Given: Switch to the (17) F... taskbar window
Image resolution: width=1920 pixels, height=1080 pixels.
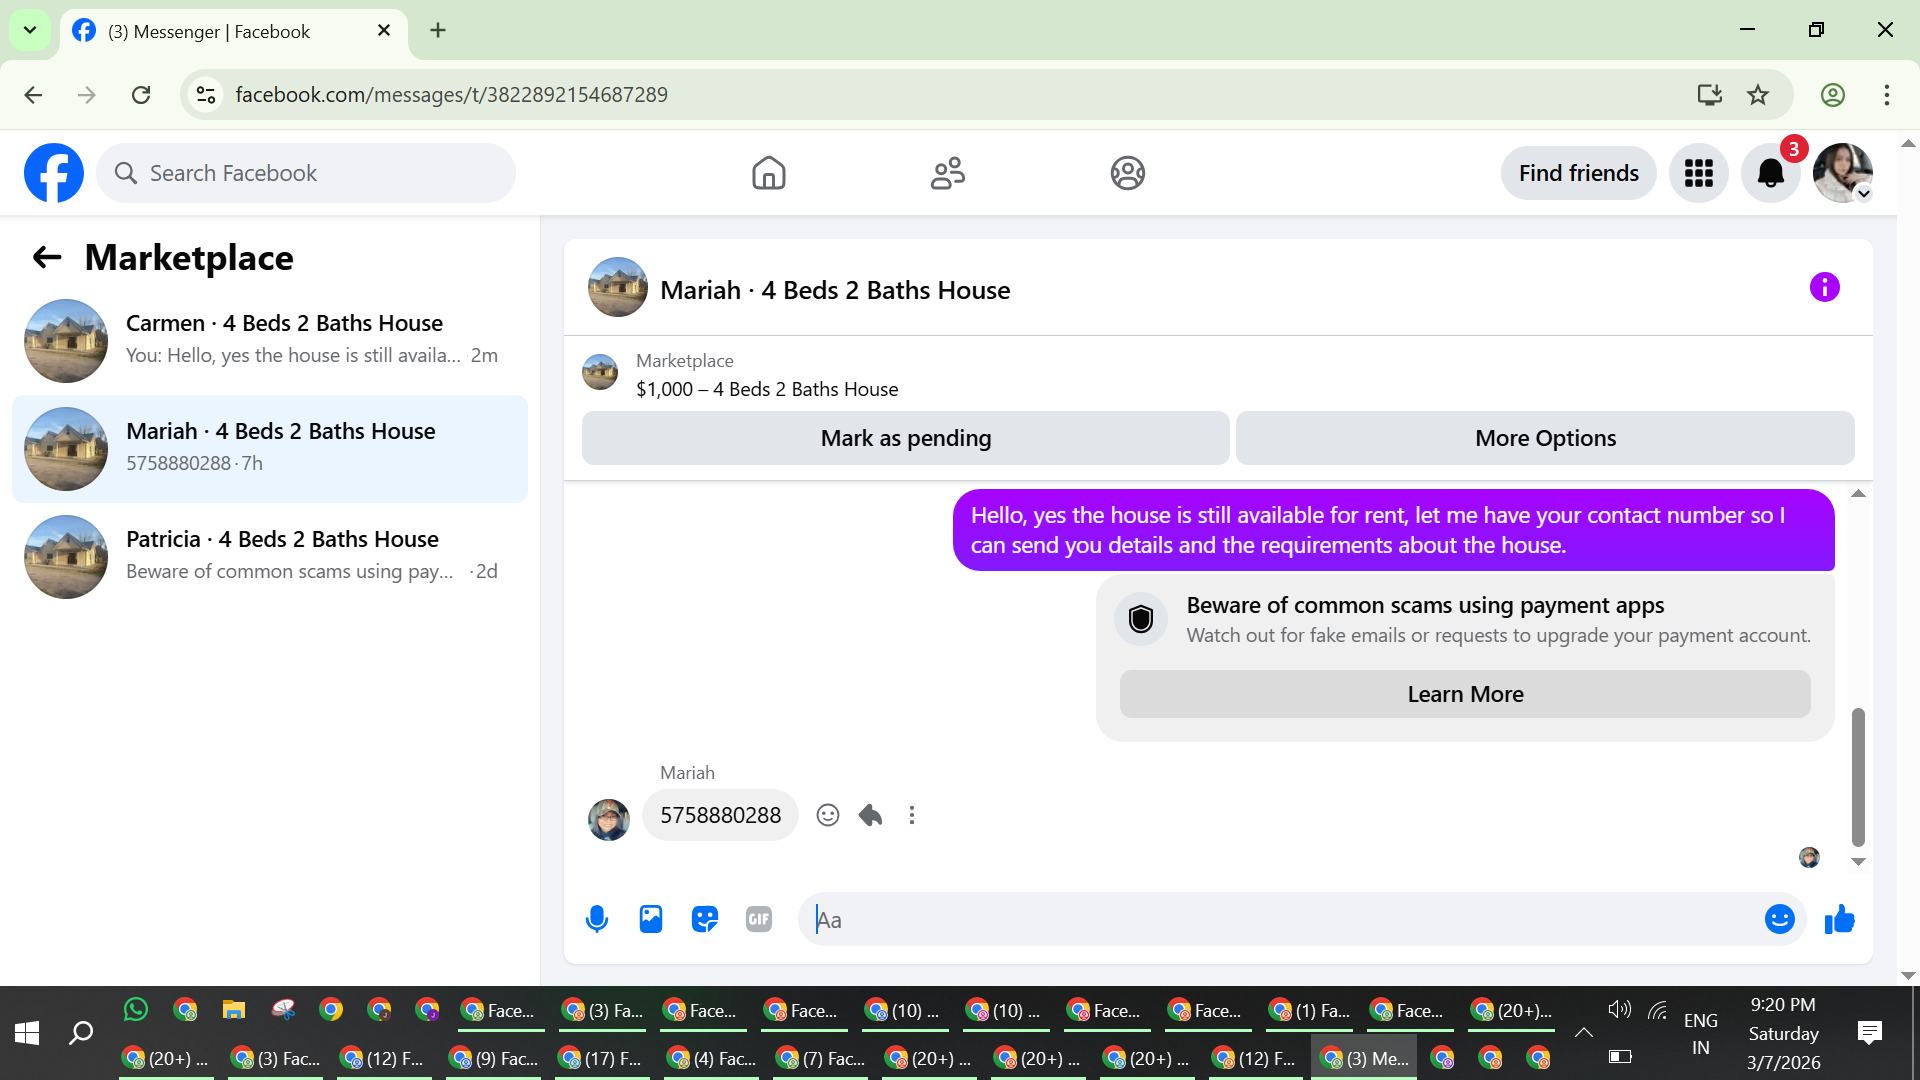Looking at the screenshot, I should (602, 1058).
